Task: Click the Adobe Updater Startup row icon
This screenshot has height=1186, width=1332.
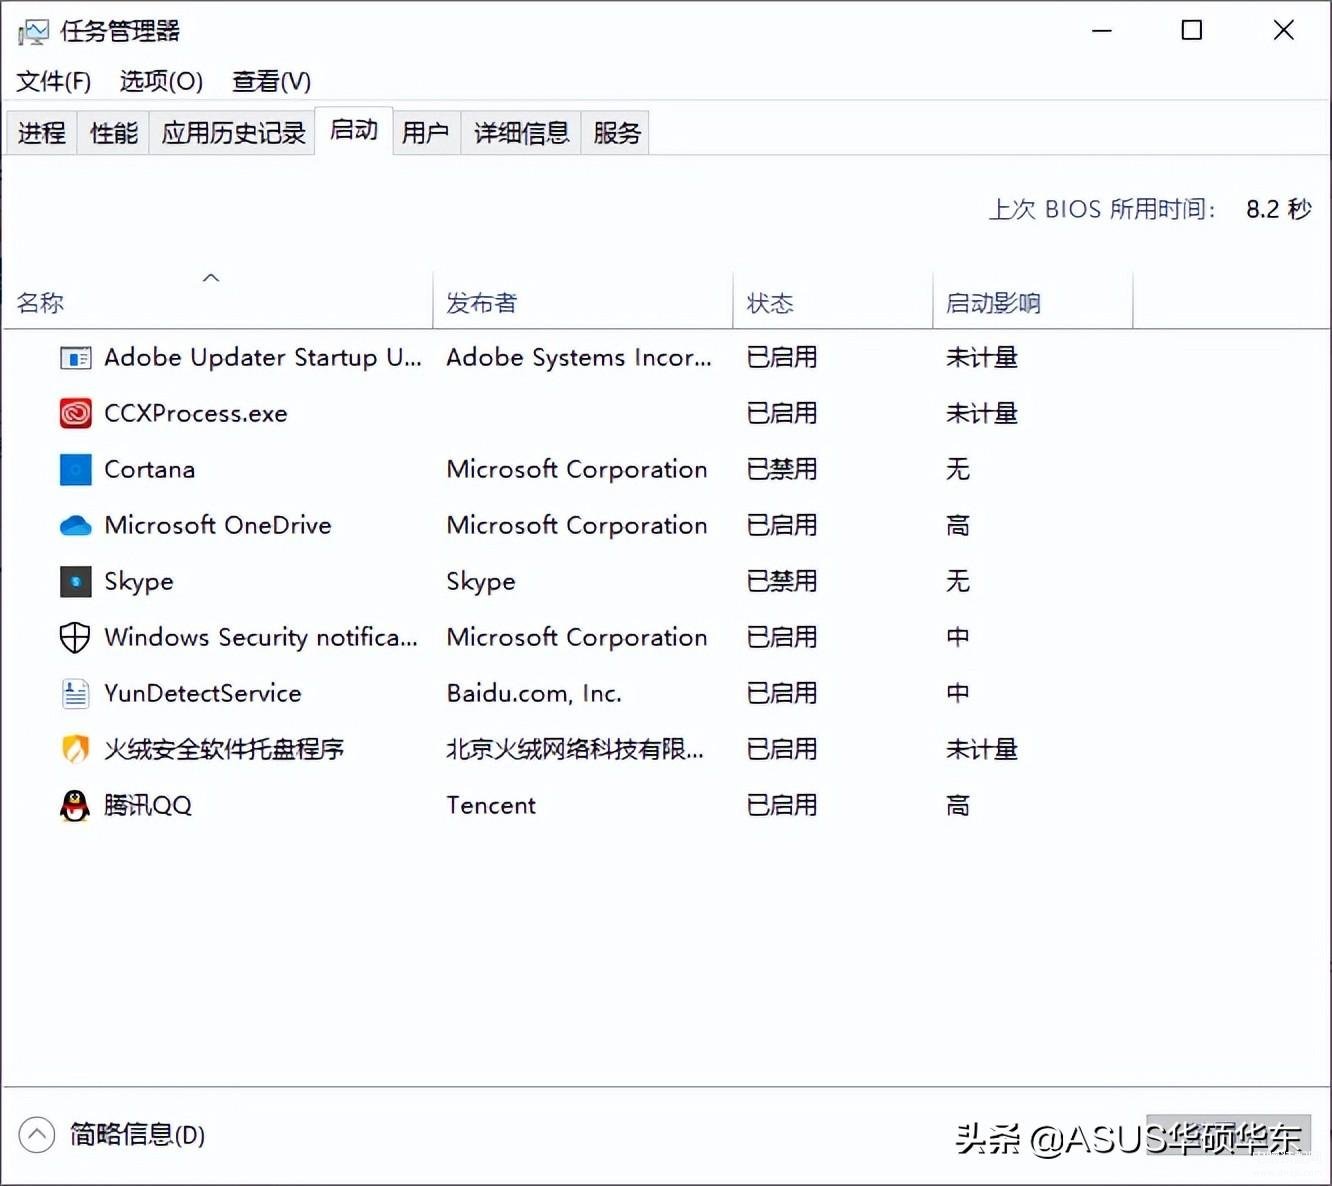Action: click(76, 357)
